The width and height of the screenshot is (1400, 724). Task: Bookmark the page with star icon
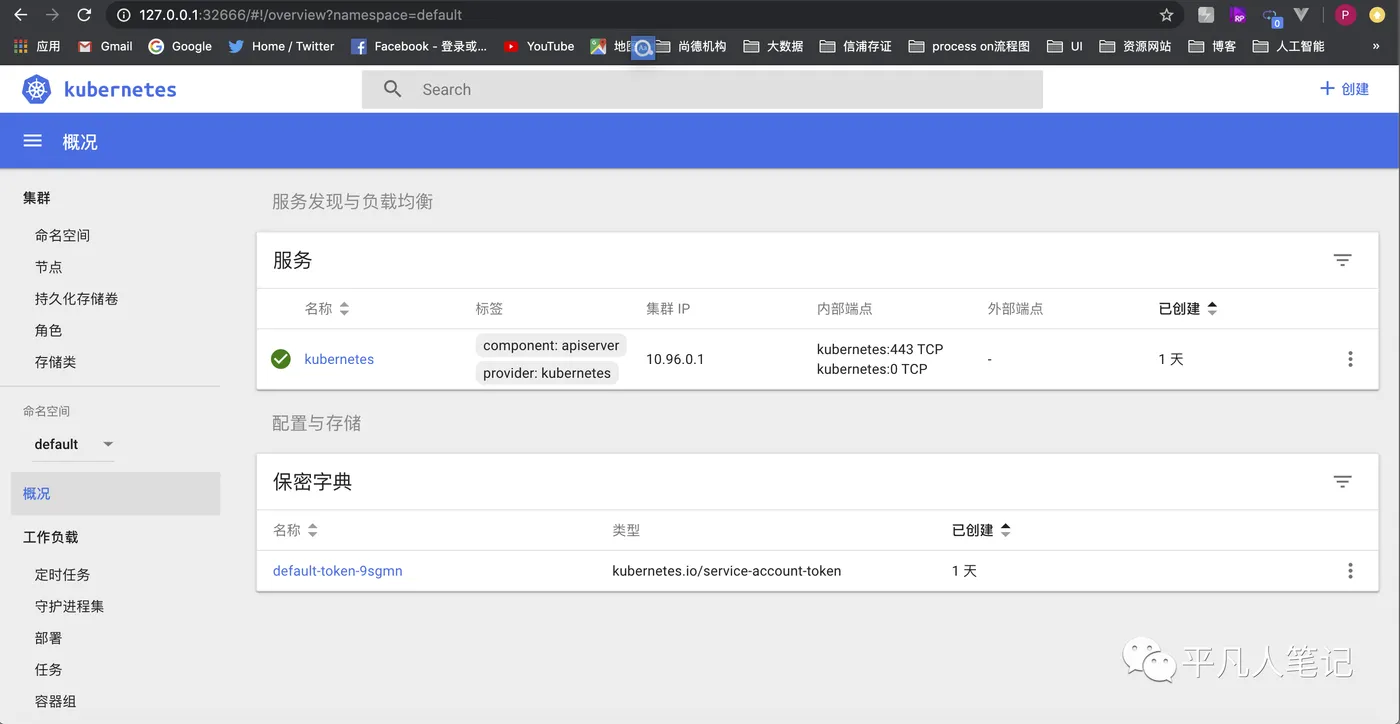click(x=1166, y=15)
